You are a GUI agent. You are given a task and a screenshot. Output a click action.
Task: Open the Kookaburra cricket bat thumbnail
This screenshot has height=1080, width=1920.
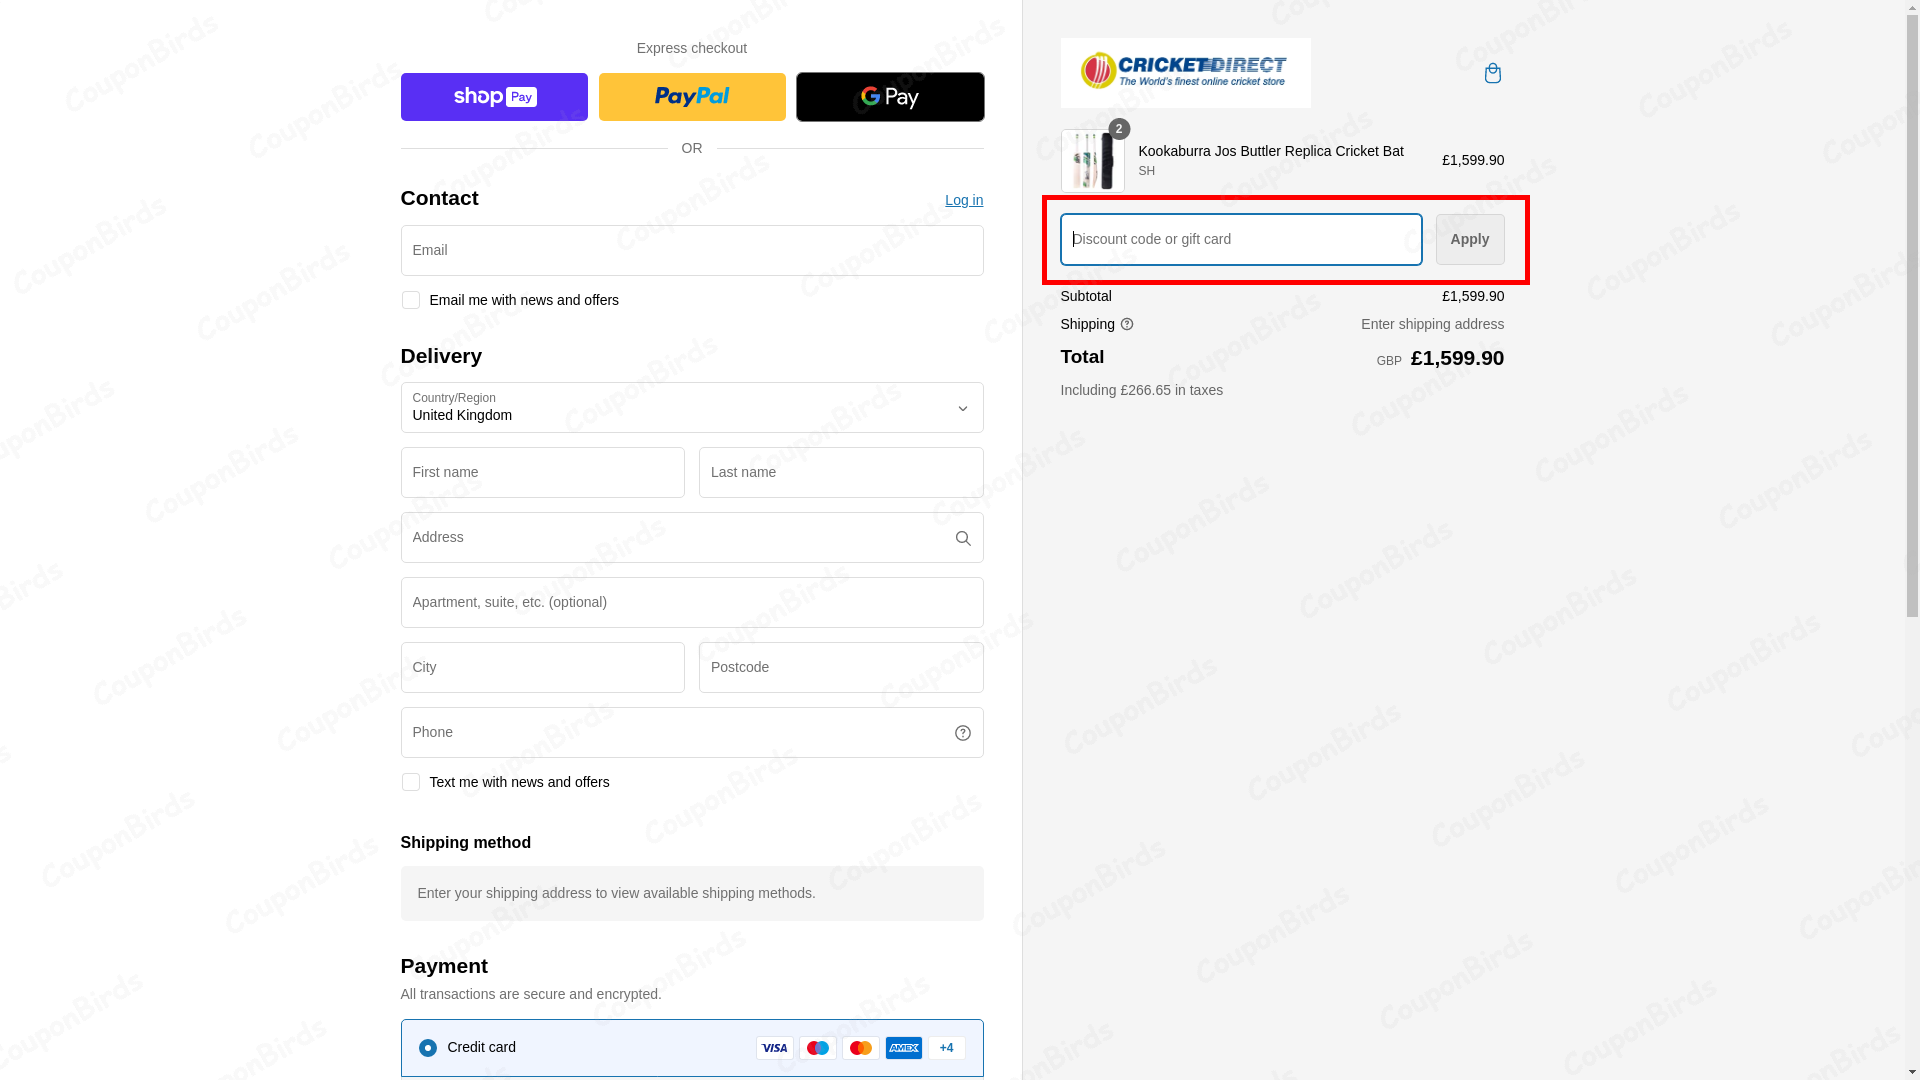1092,160
